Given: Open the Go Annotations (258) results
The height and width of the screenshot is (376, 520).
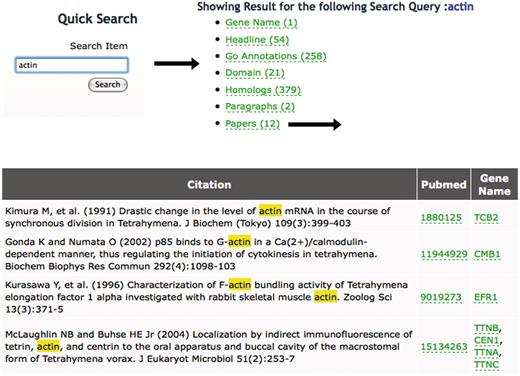Looking at the screenshot, I should point(276,56).
